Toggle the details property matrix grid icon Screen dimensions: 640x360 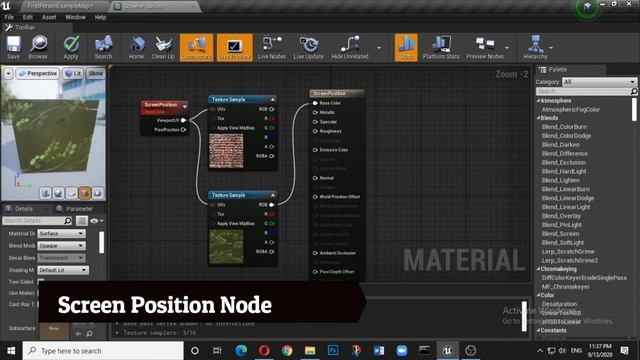click(x=82, y=221)
